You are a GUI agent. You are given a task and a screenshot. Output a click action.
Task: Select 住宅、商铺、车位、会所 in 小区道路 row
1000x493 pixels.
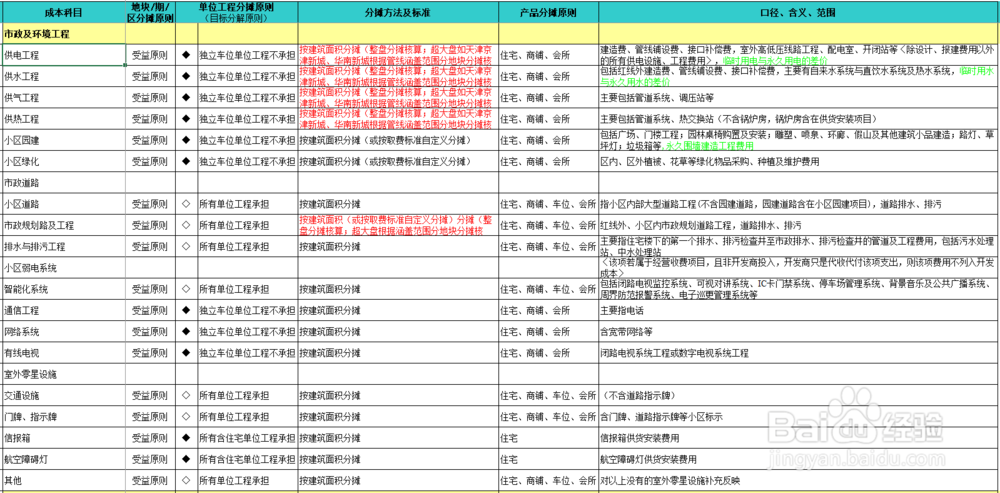point(548,204)
